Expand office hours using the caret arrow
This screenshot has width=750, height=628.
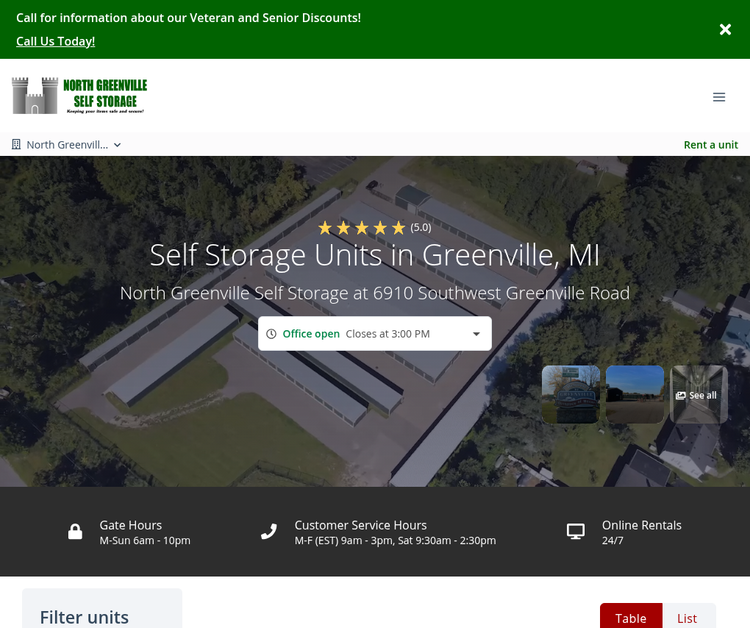click(x=476, y=334)
